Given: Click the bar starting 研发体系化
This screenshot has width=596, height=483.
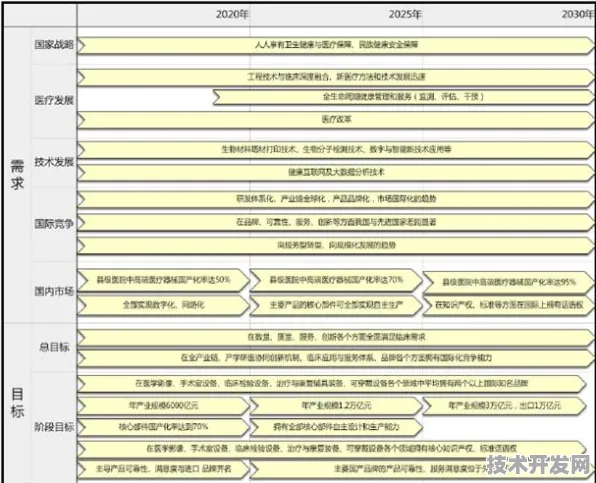Looking at the screenshot, I should point(336,199).
